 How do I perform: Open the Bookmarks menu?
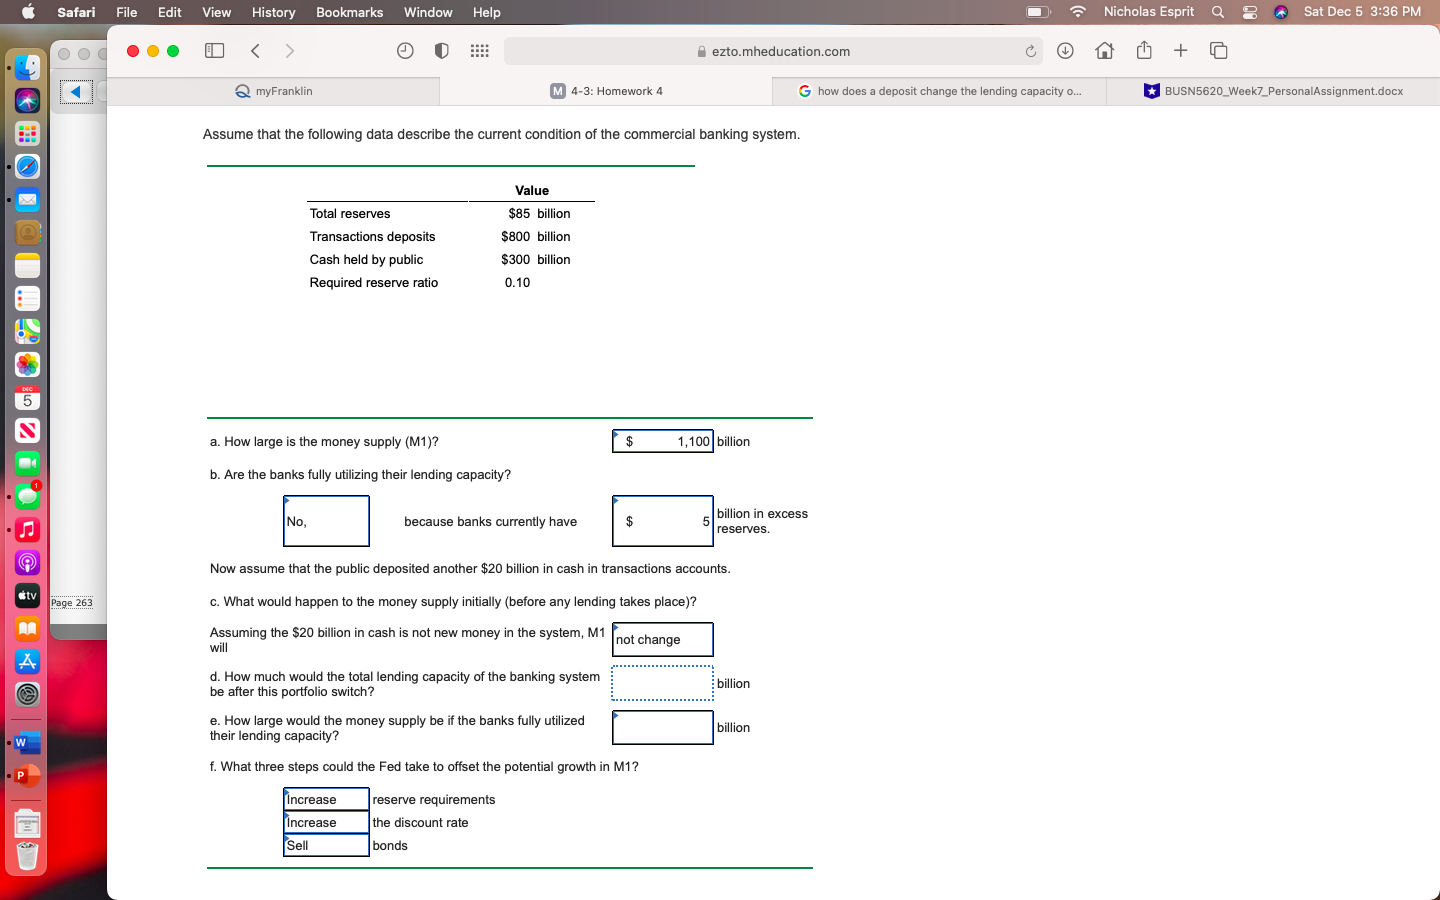(x=349, y=12)
